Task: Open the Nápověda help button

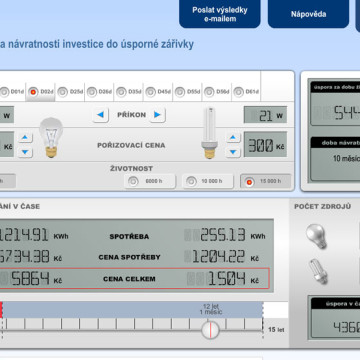Action: [x=308, y=14]
